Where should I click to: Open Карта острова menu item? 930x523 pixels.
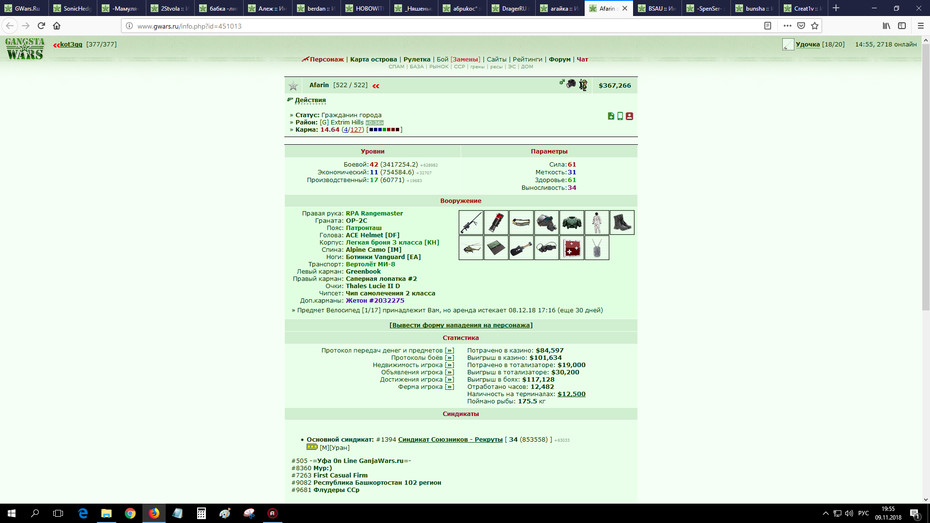coord(374,59)
